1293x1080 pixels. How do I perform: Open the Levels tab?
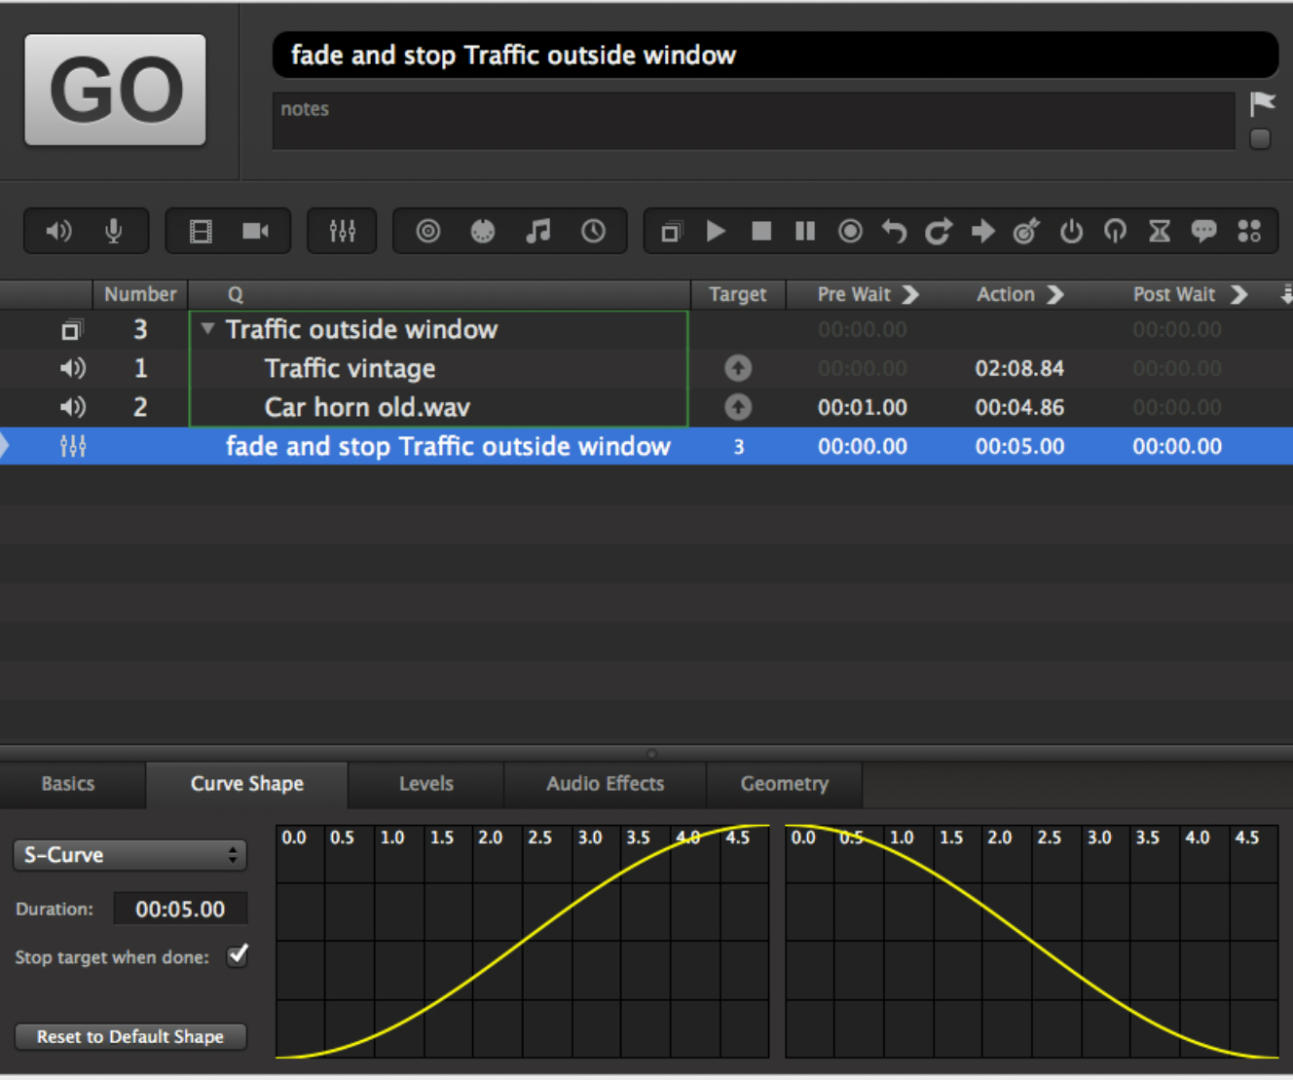(426, 784)
